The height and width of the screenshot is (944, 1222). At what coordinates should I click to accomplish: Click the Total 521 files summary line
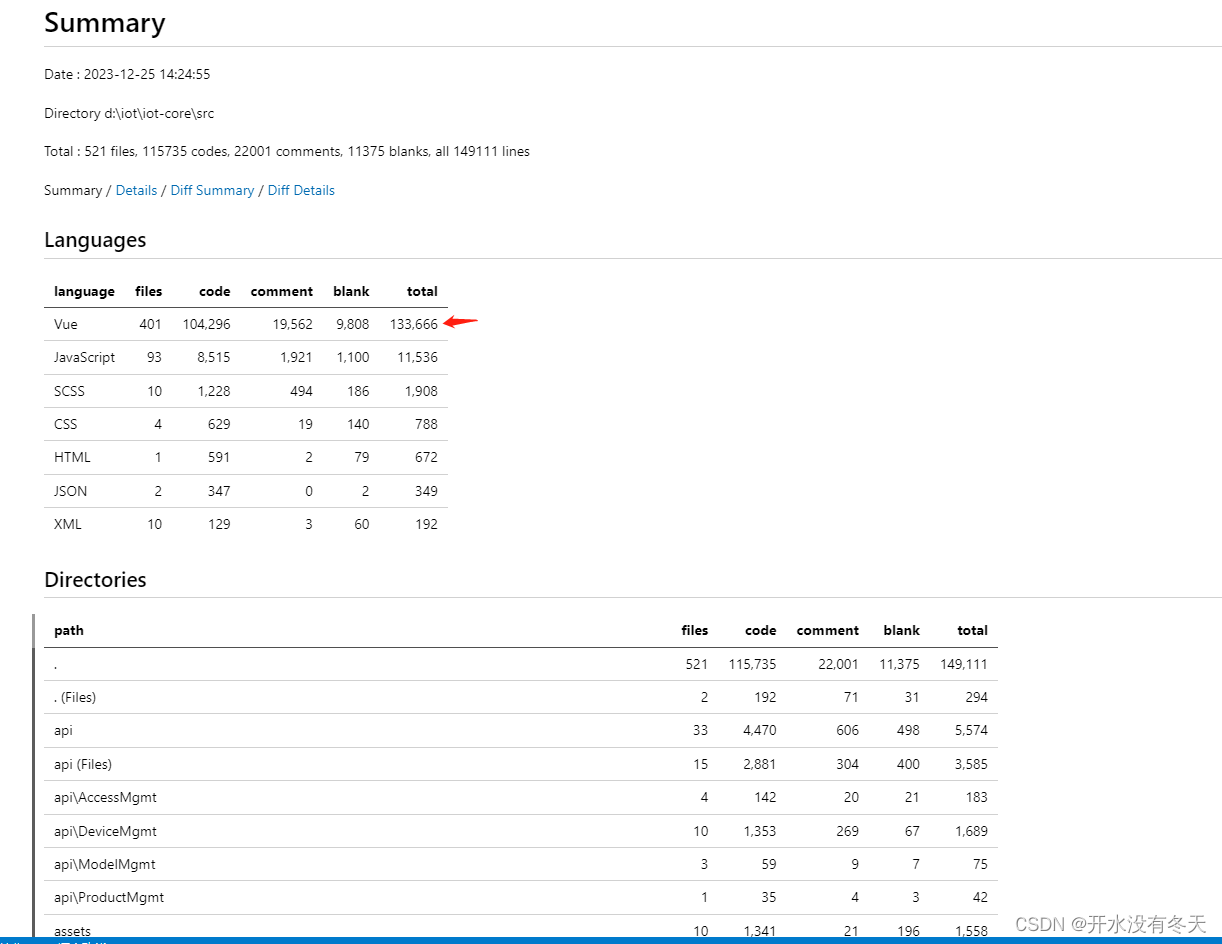pos(287,152)
